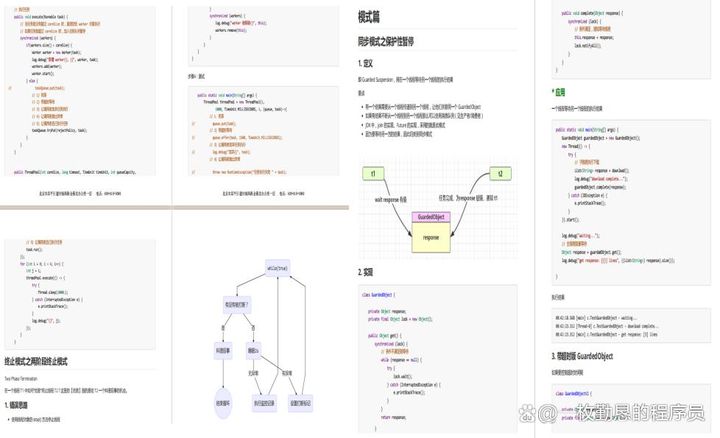The width and height of the screenshot is (720, 438).
Task: Click the "1. 错误思路" heading
Action: point(16,405)
